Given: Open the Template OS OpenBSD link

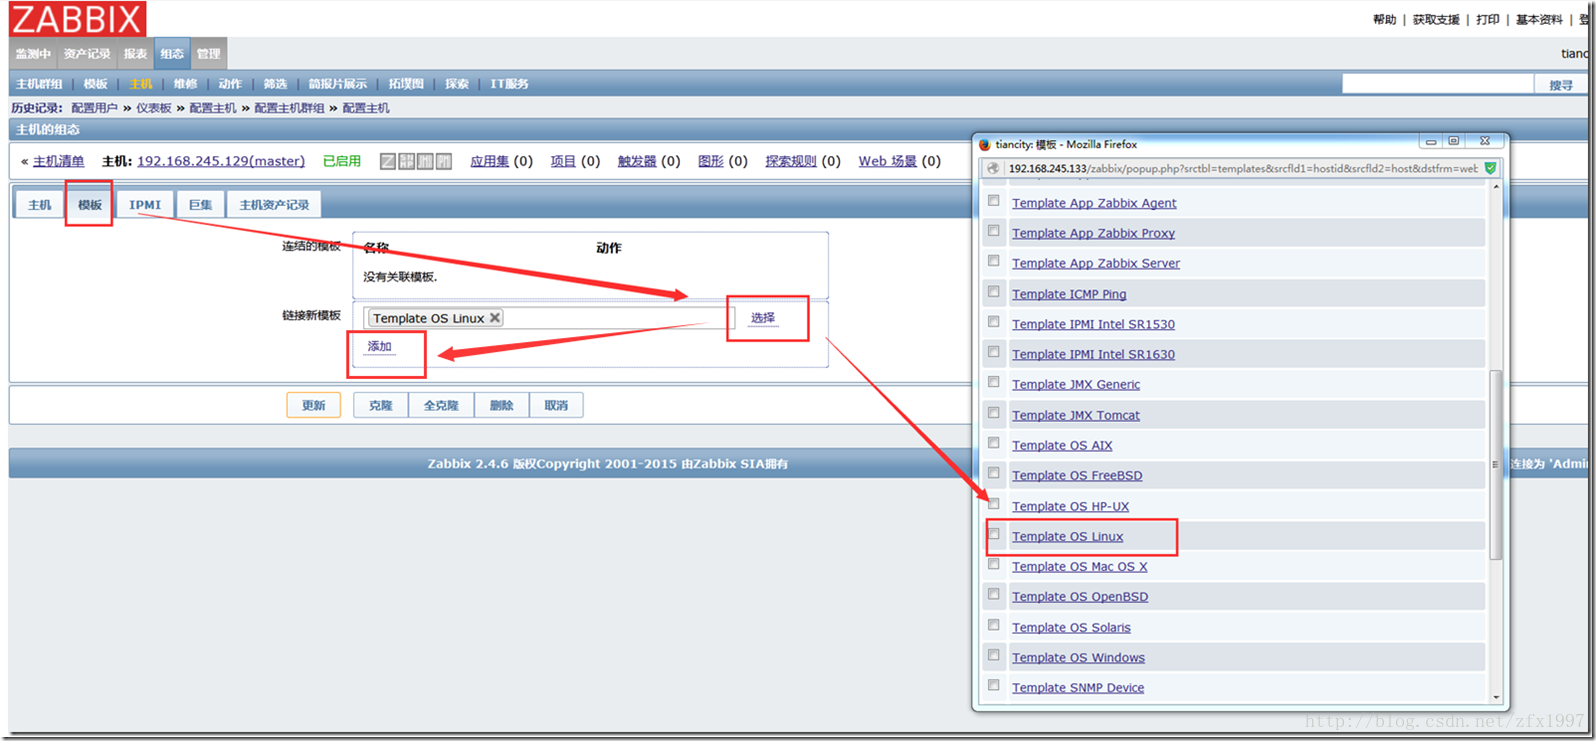Looking at the screenshot, I should pos(1080,596).
